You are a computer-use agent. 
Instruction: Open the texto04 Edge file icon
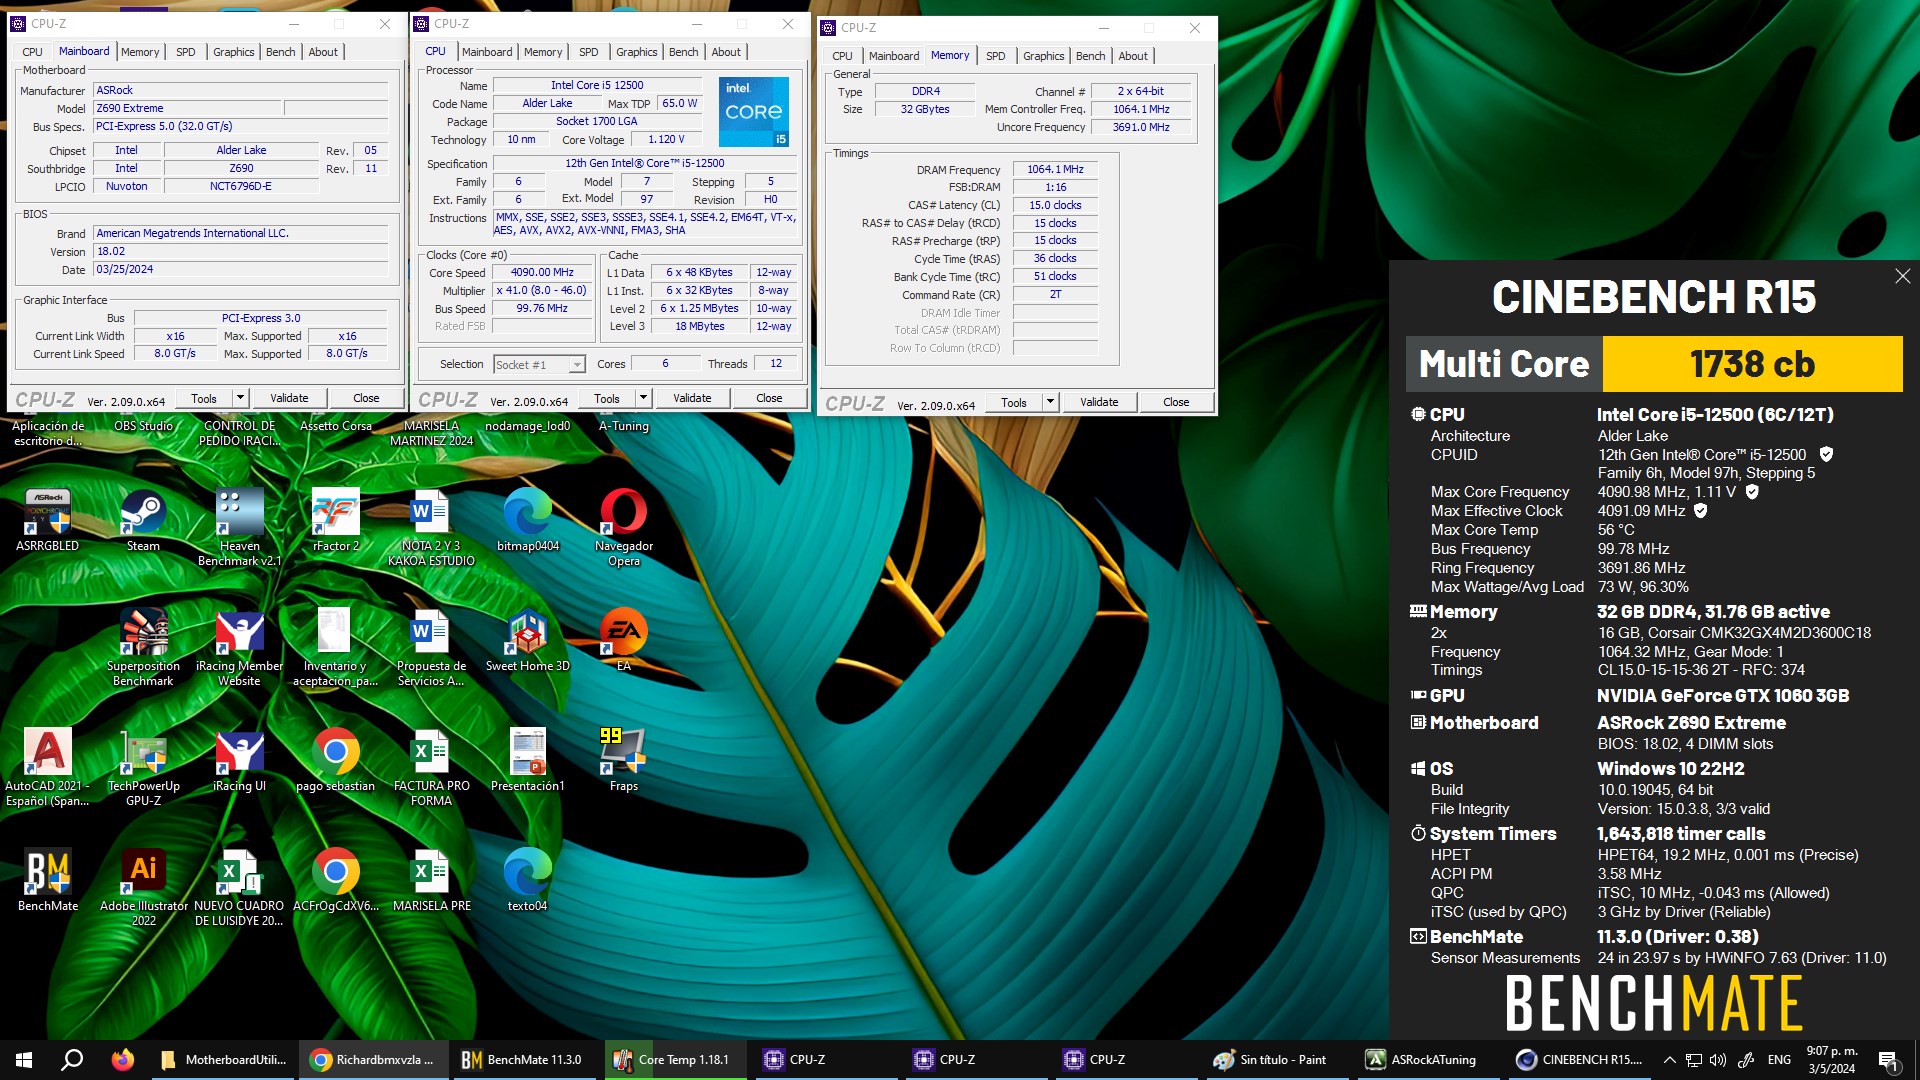click(527, 880)
